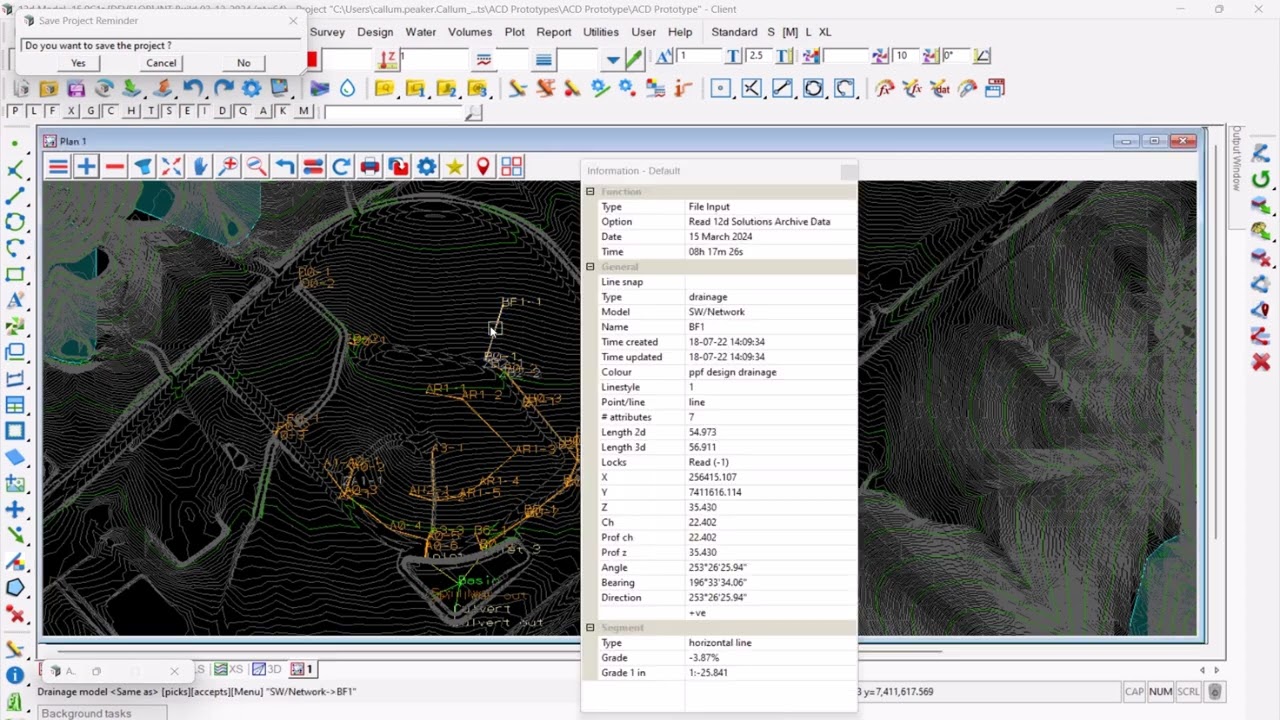The width and height of the screenshot is (1280, 720).
Task: Click the red delete X icon in the right sidebar
Action: coord(1260,362)
